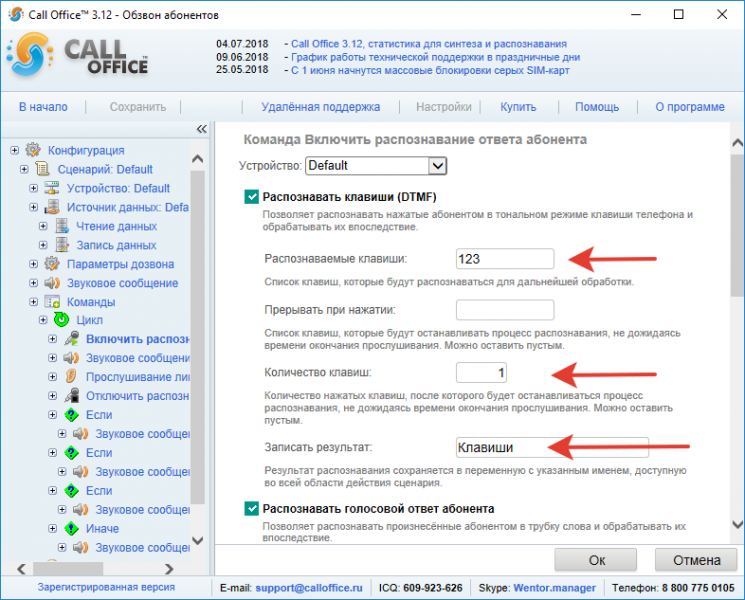Click Купить in the toolbar
Viewport: 745px width, 600px height.
(x=518, y=107)
